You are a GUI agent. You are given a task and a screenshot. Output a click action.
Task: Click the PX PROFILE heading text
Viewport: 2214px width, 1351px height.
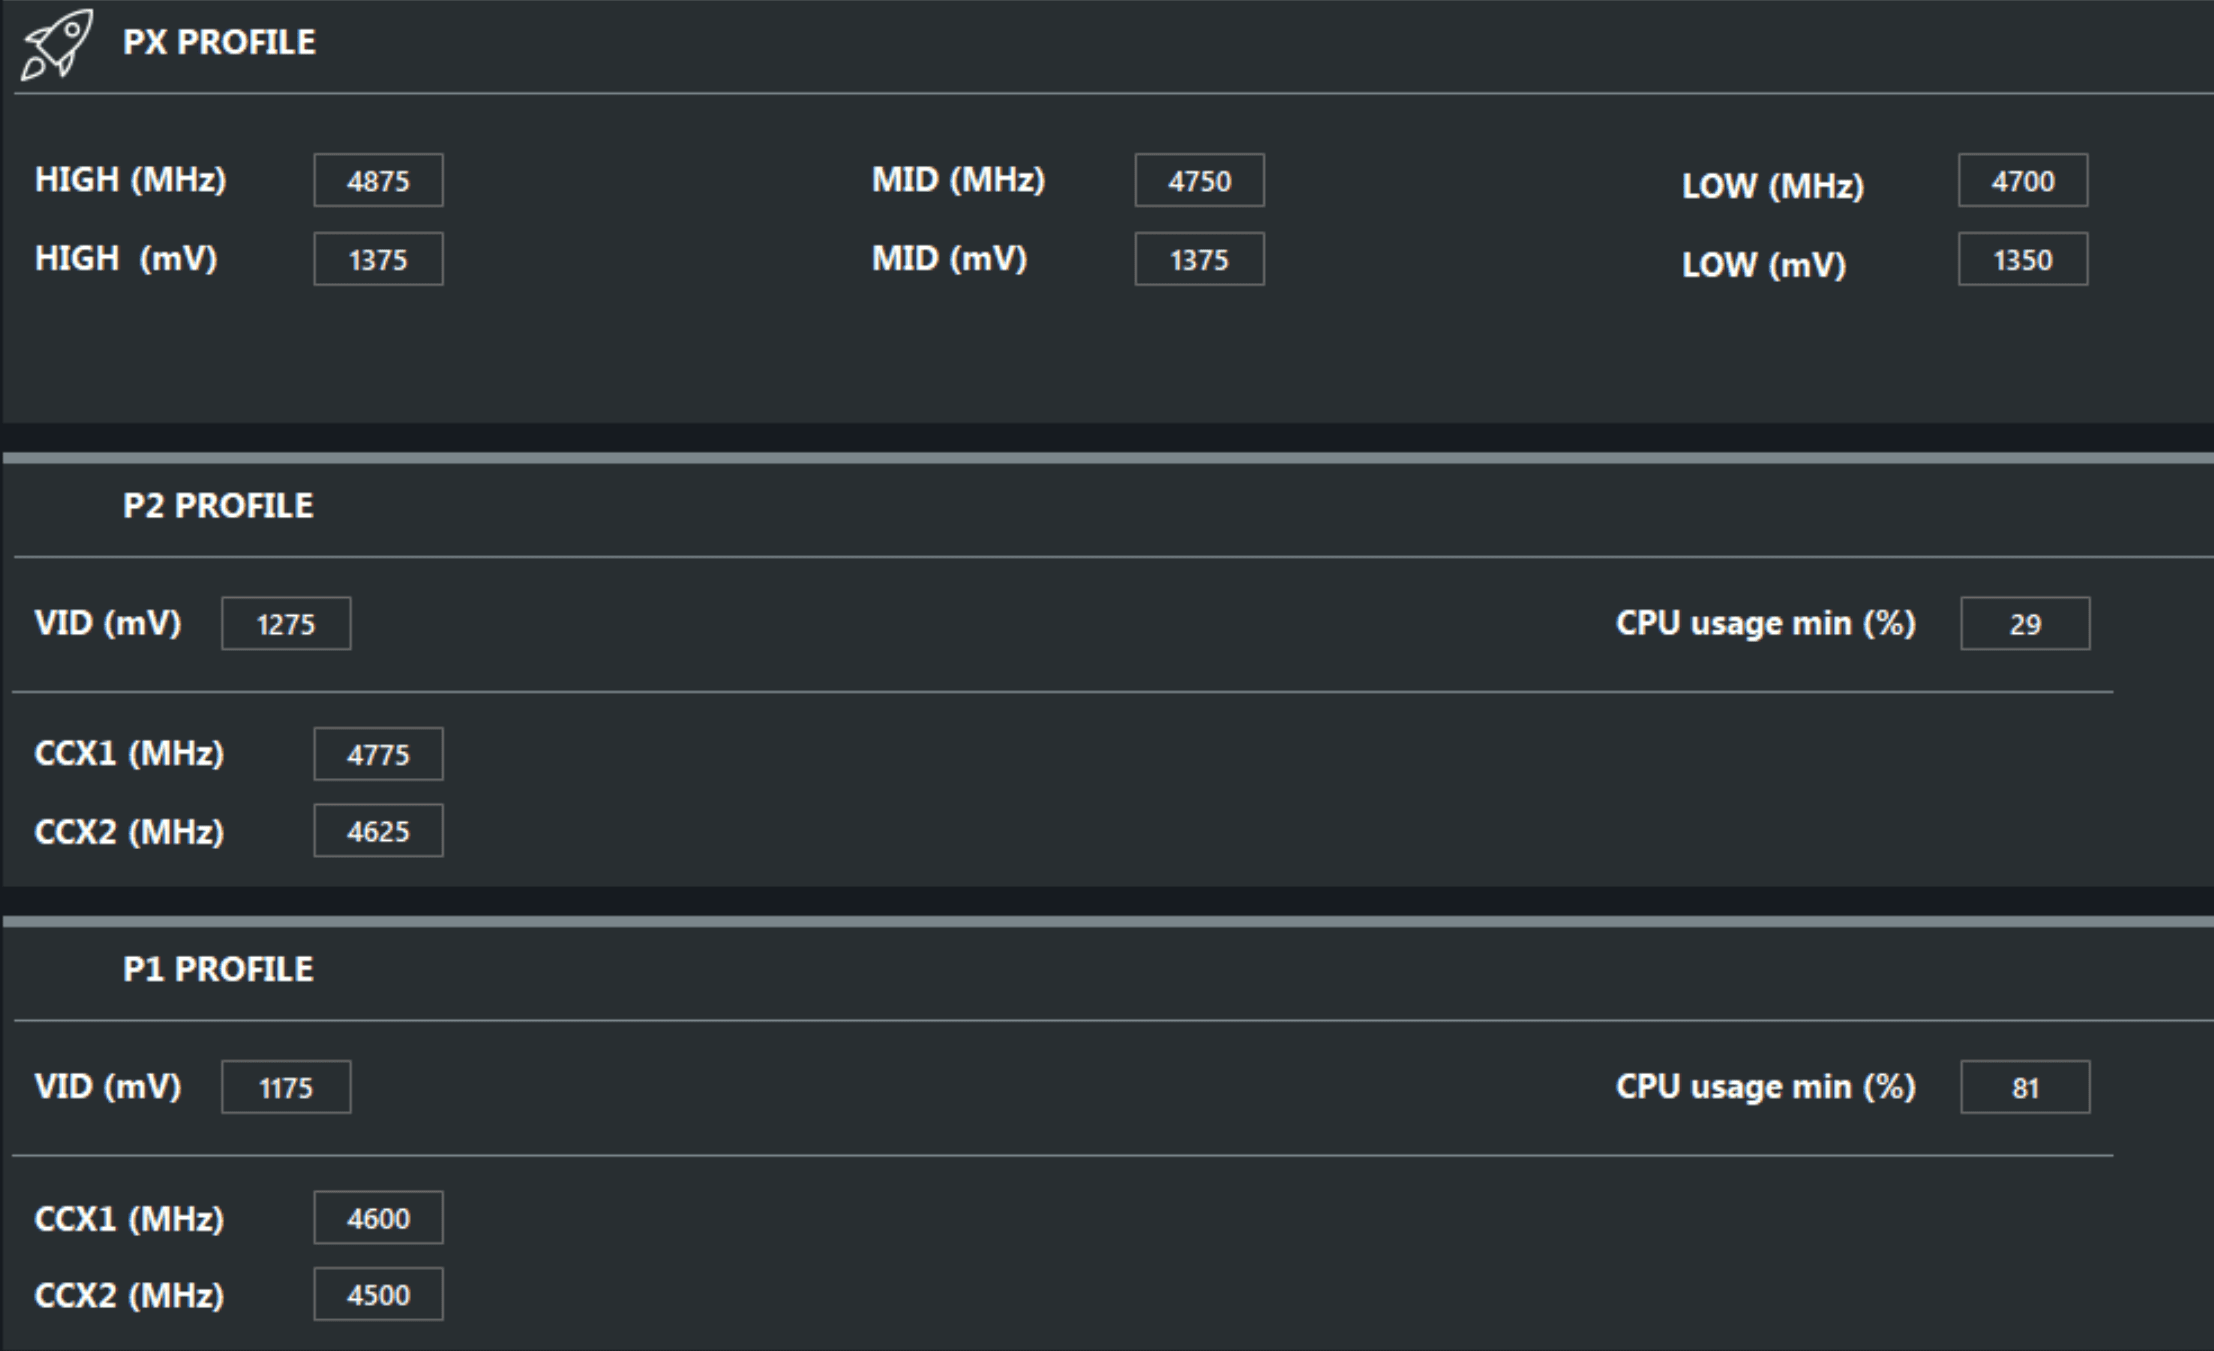[219, 42]
